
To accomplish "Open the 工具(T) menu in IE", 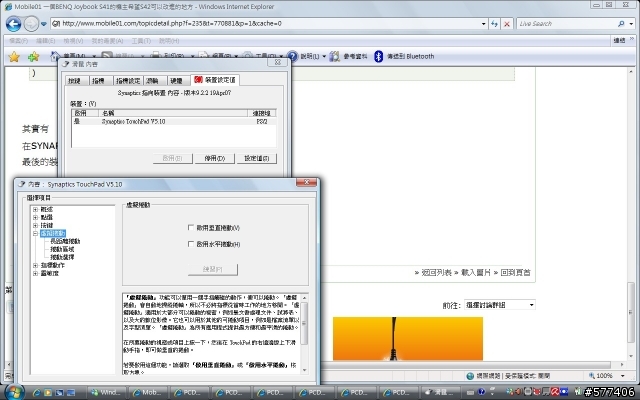I will point(141,41).
